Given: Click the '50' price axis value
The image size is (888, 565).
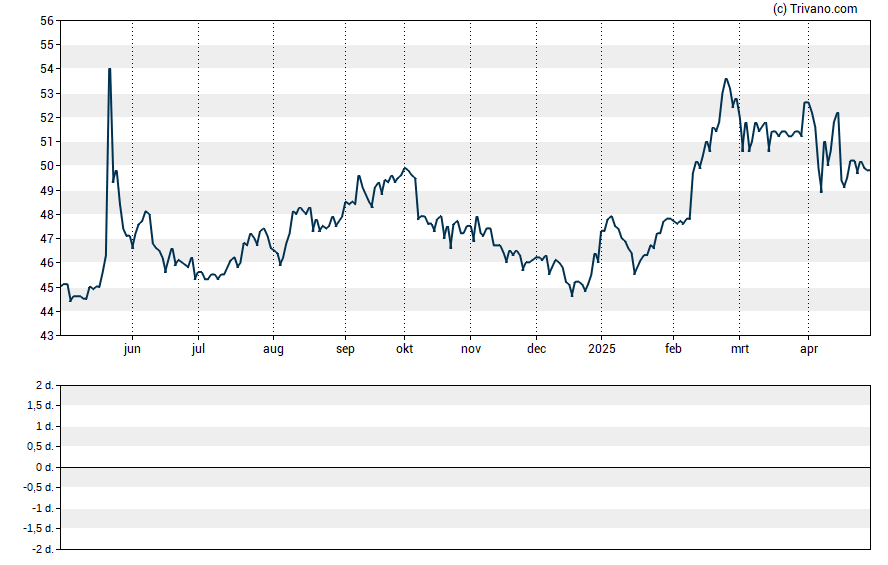Looking at the screenshot, I should [x=47, y=166].
